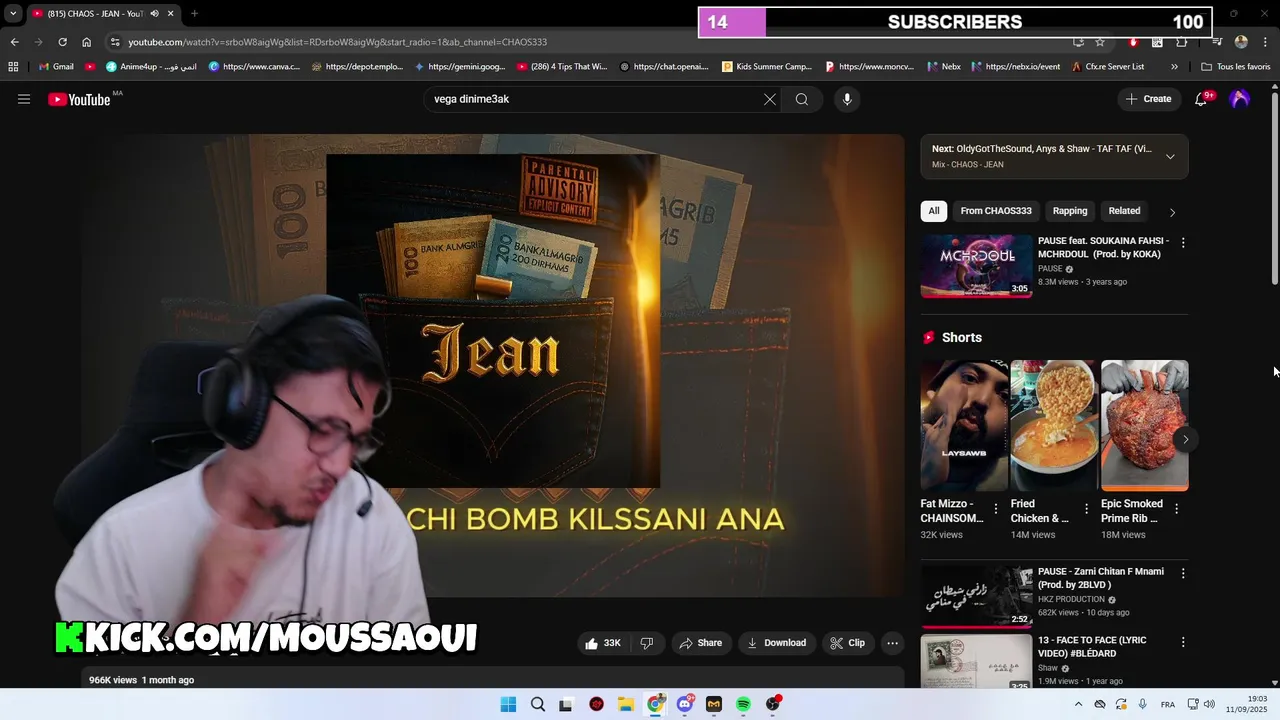1280x720 pixels.
Task: Open the MCHRDOUL video thumbnail
Action: [x=976, y=266]
